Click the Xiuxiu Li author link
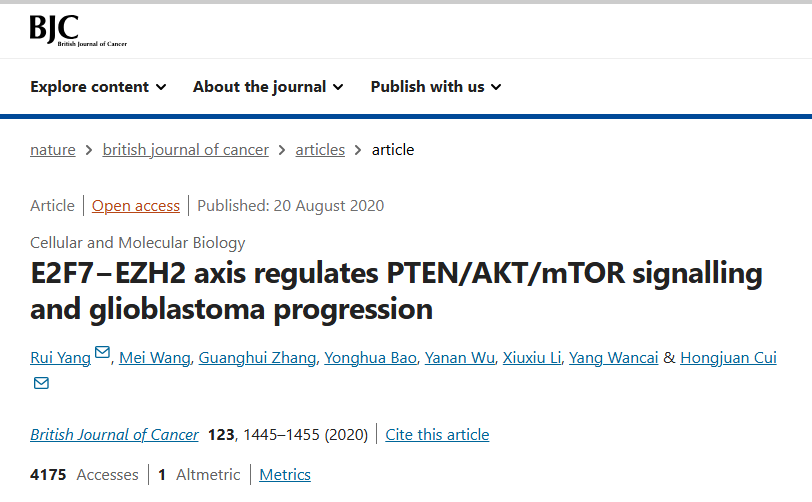Image resolution: width=812 pixels, height=502 pixels. click(x=532, y=357)
